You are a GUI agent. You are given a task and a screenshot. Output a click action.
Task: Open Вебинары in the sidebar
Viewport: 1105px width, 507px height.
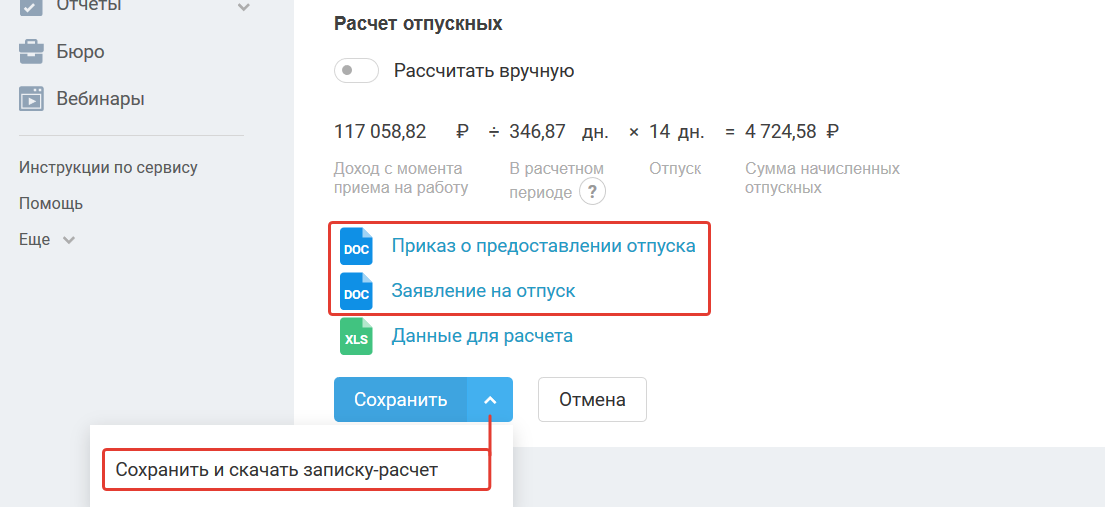click(x=101, y=99)
